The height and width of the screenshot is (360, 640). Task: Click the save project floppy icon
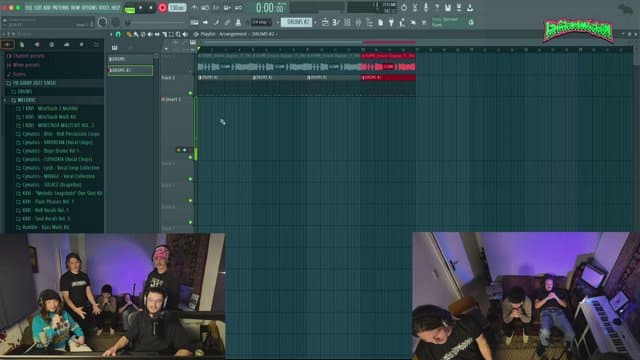click(x=448, y=8)
